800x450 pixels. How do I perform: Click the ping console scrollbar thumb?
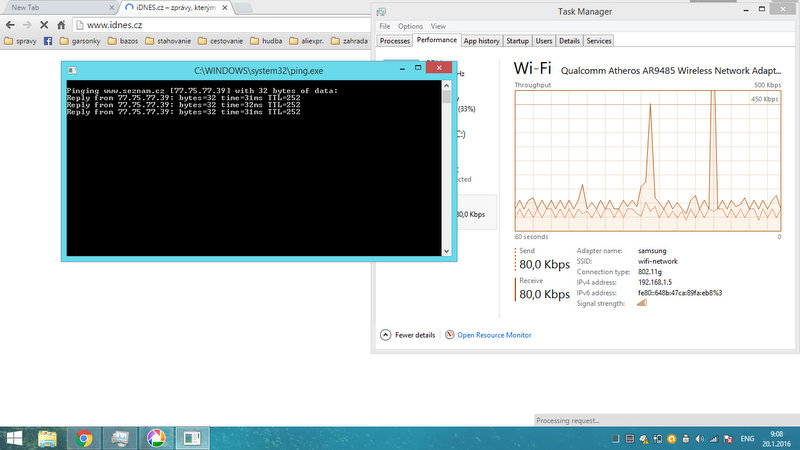coord(446,97)
